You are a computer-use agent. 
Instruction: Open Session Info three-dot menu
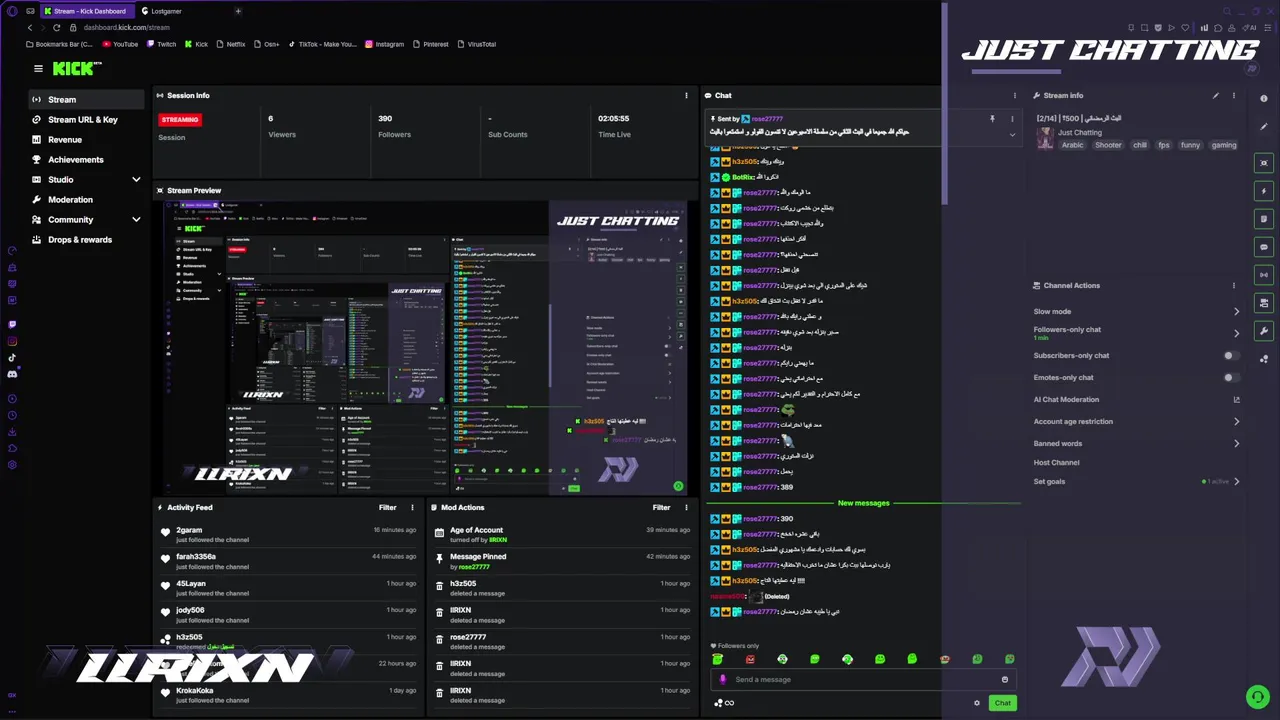686,96
